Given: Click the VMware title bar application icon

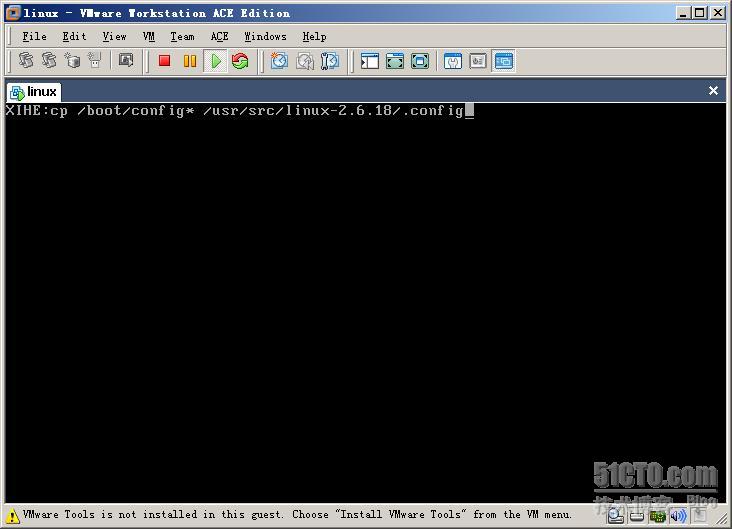Looking at the screenshot, I should (13, 13).
